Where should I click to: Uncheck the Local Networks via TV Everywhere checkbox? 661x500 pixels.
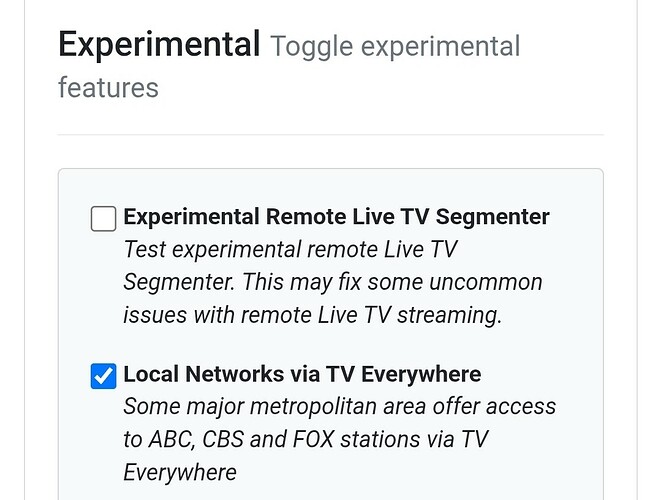click(103, 376)
